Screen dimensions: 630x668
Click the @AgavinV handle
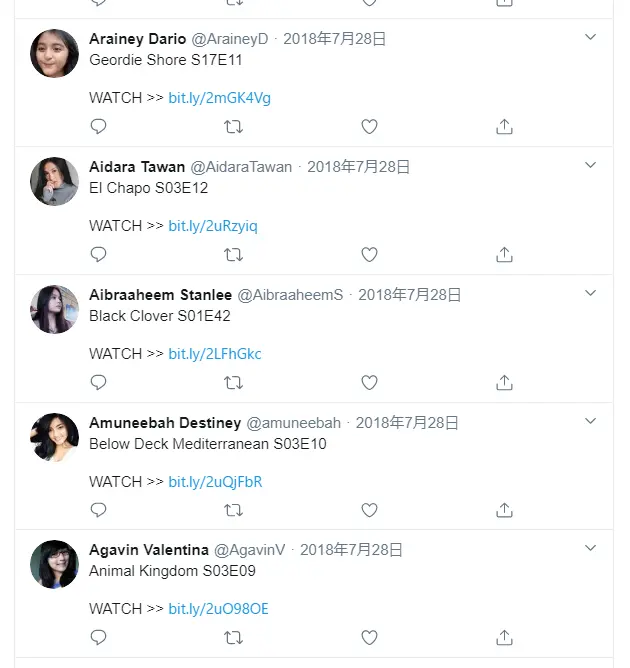click(x=249, y=550)
